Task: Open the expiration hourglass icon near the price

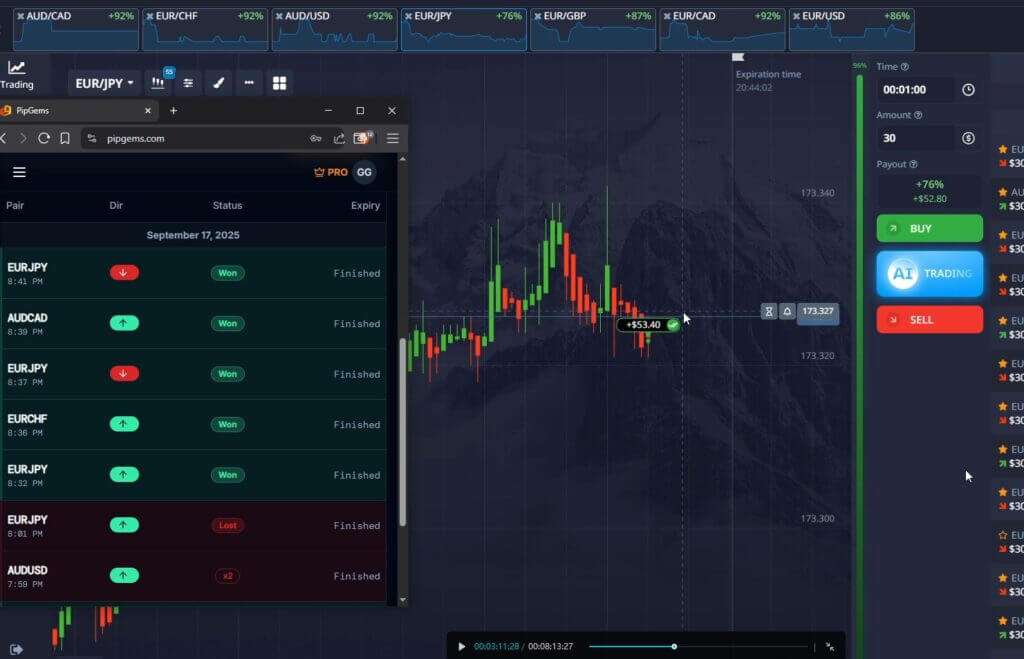Action: [x=768, y=311]
